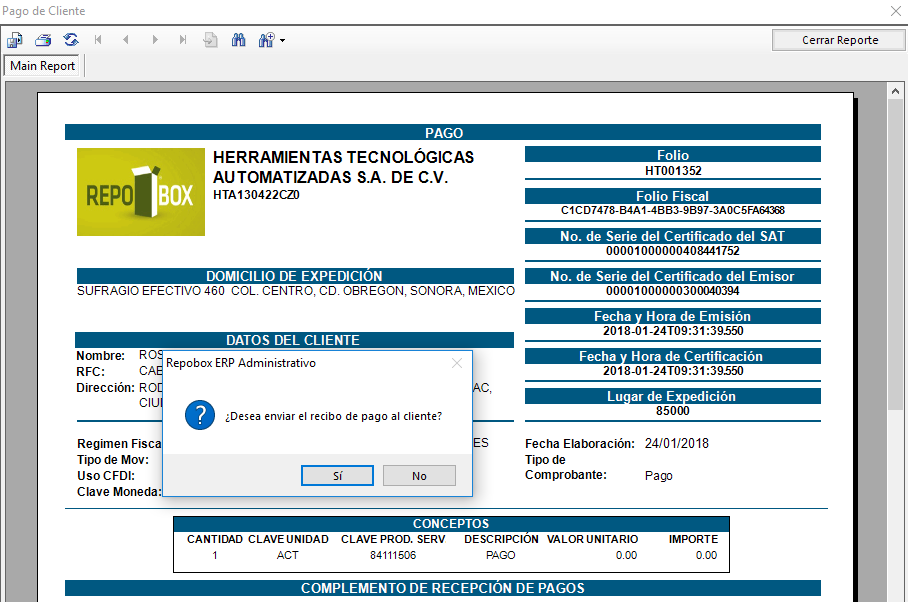908x602 pixels.
Task: Click the blue question mark icon
Action: (200, 416)
